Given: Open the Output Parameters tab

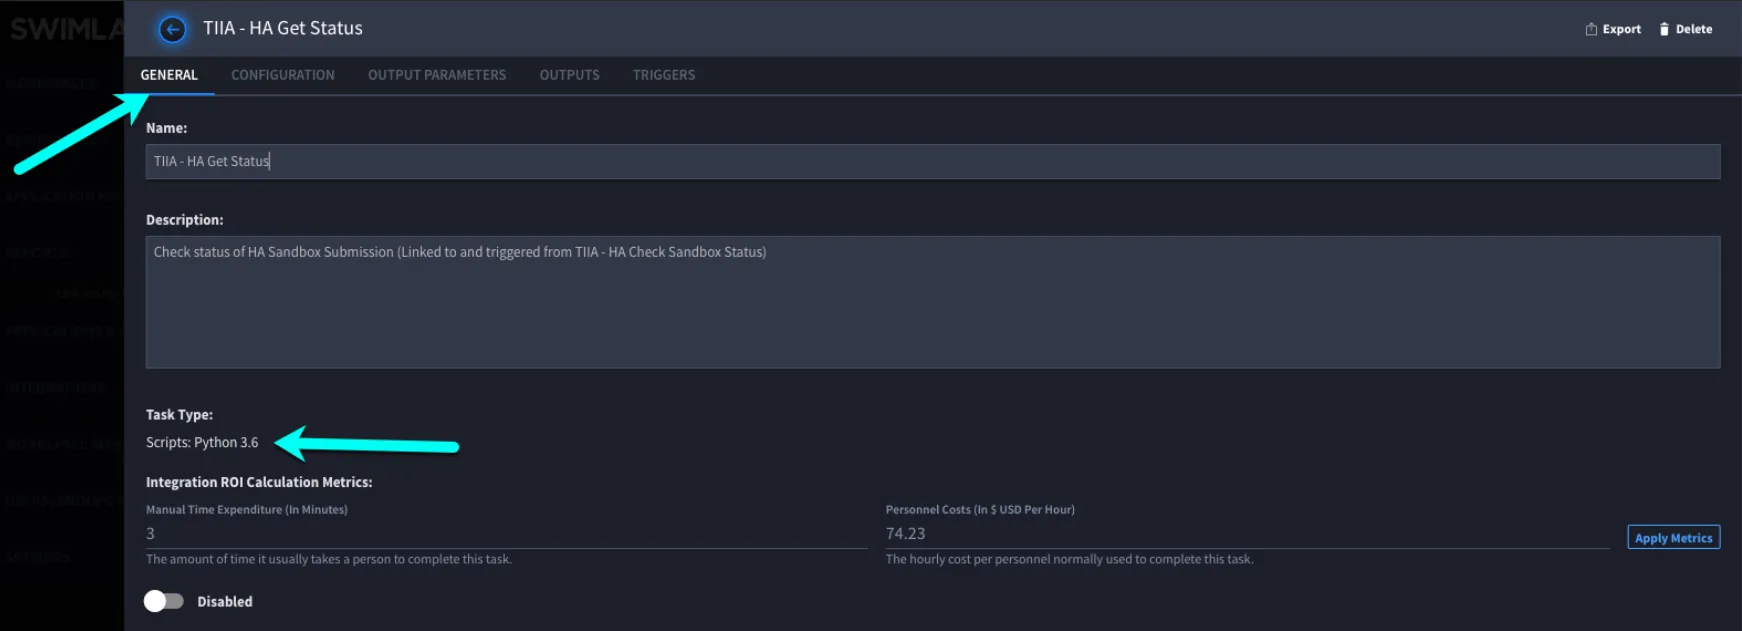Looking at the screenshot, I should 437,75.
